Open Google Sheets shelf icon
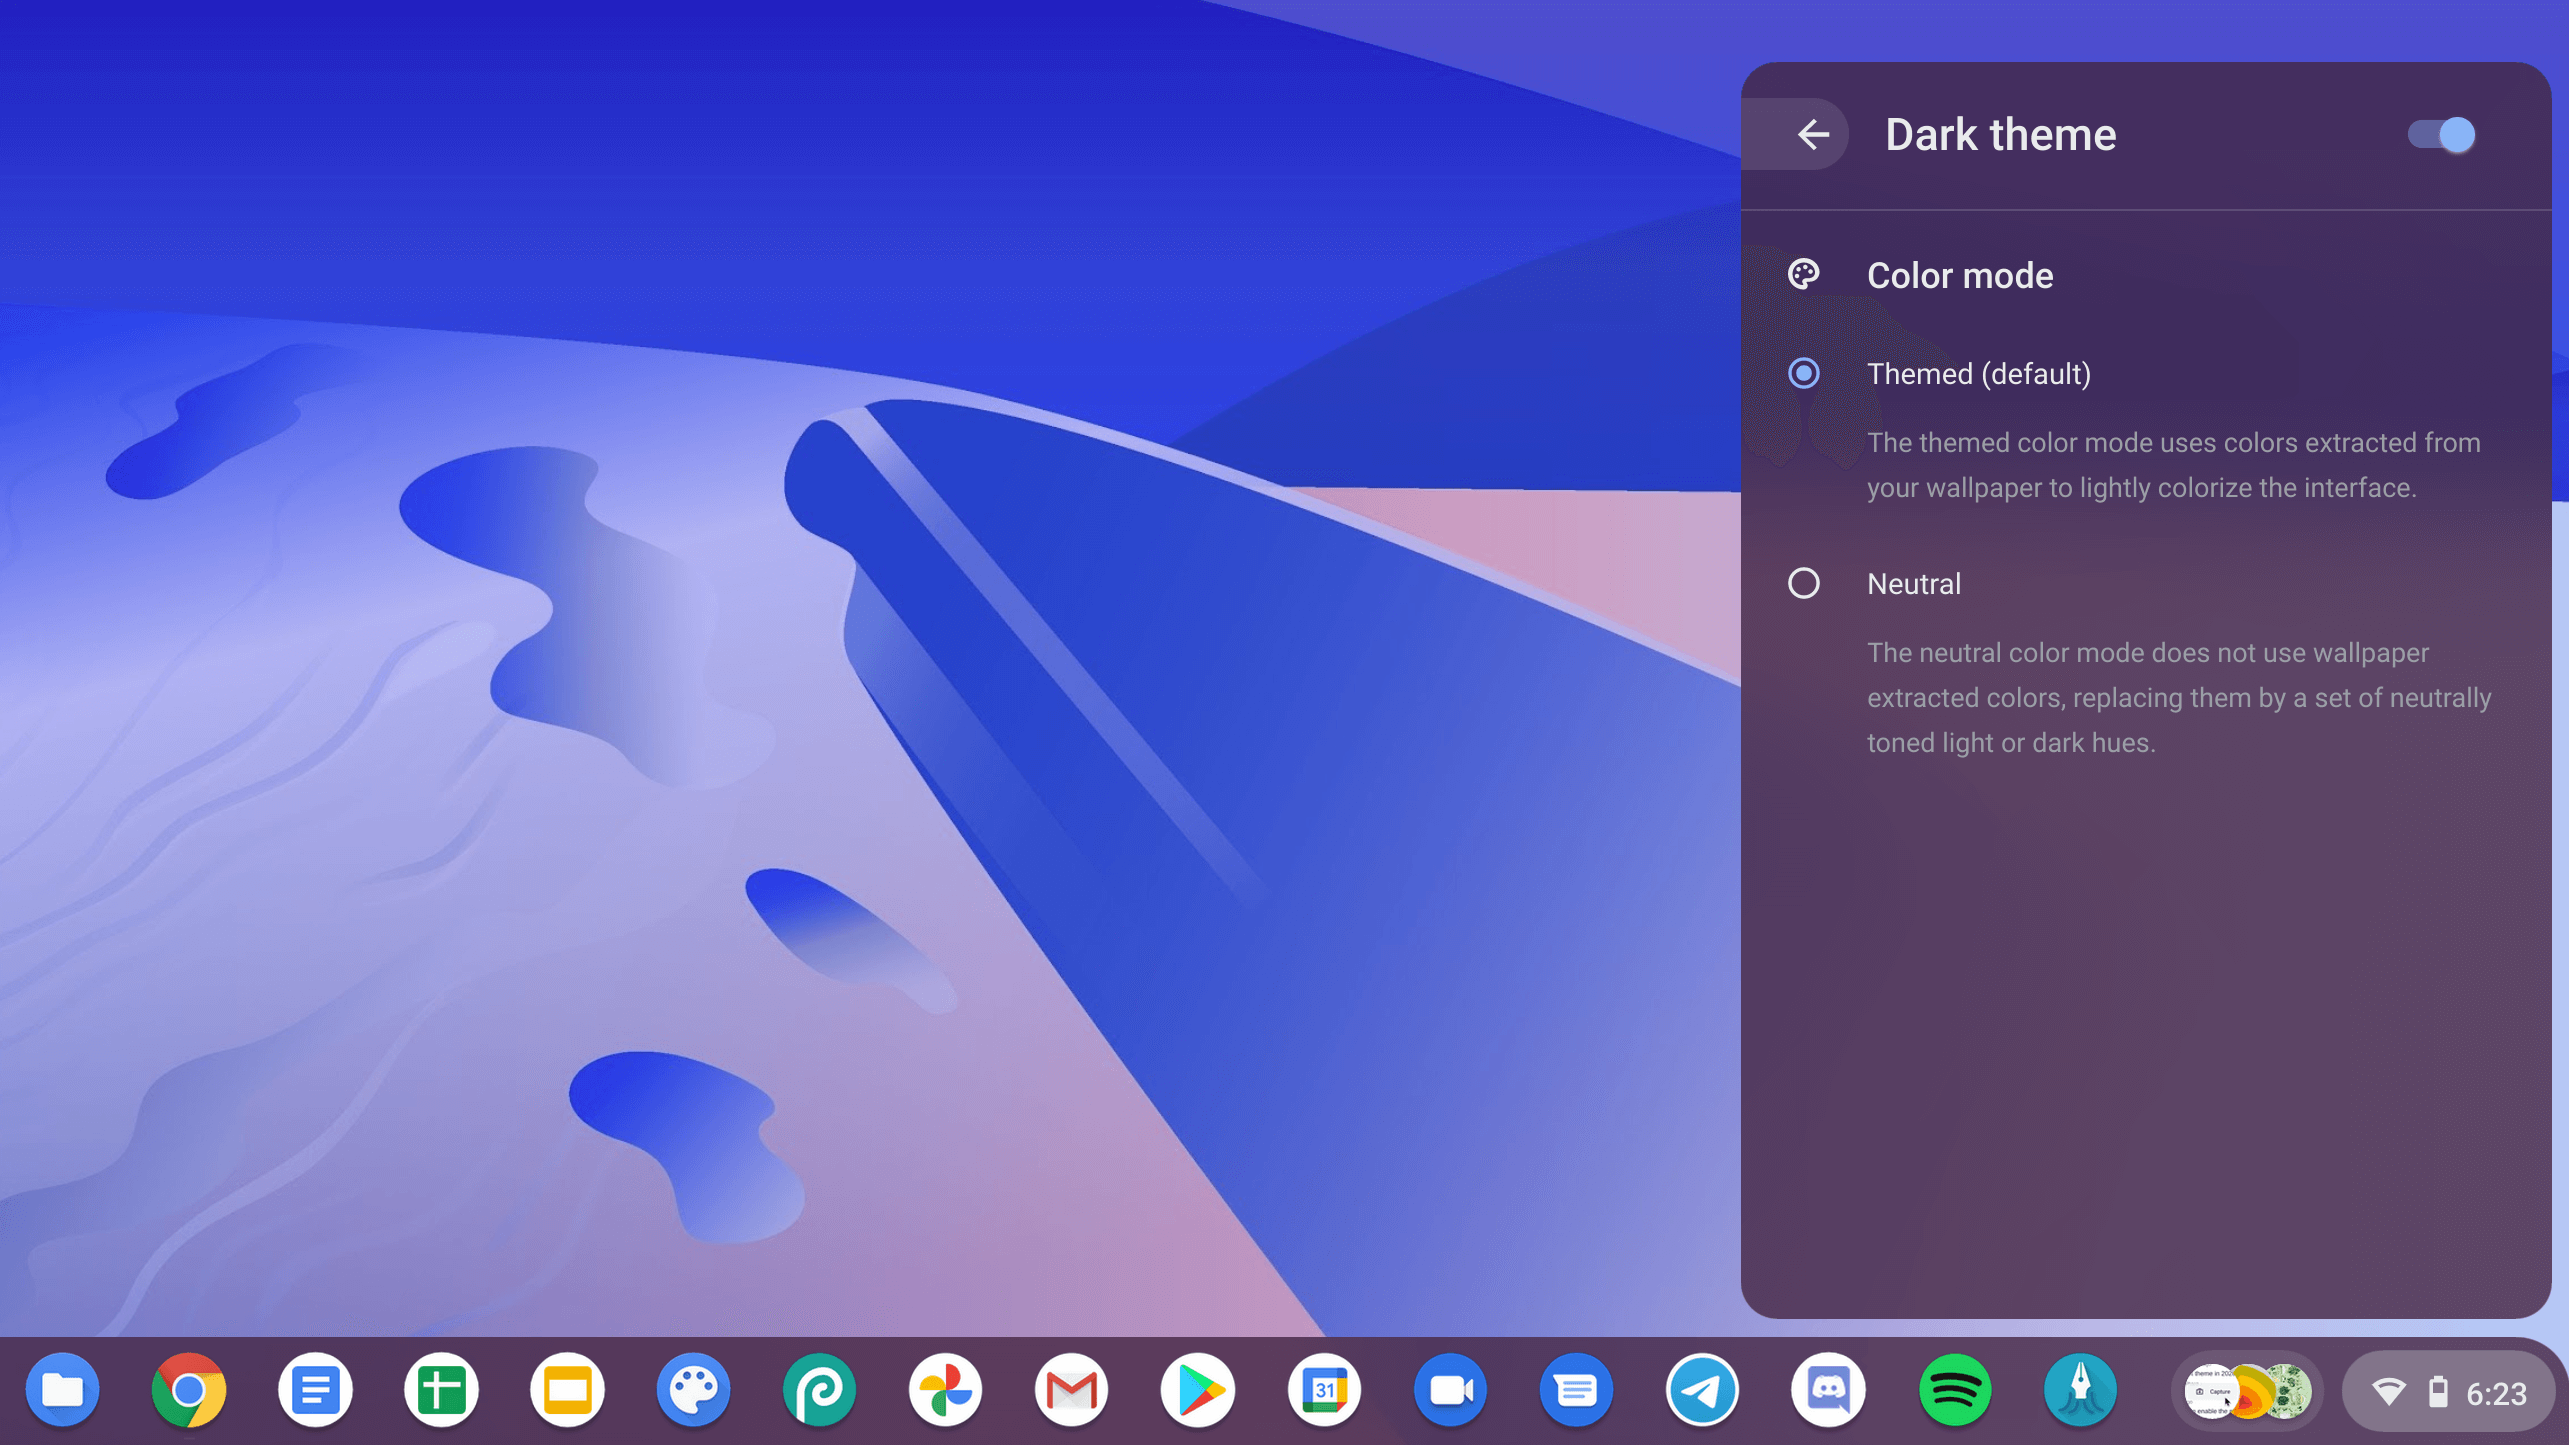 (441, 1390)
